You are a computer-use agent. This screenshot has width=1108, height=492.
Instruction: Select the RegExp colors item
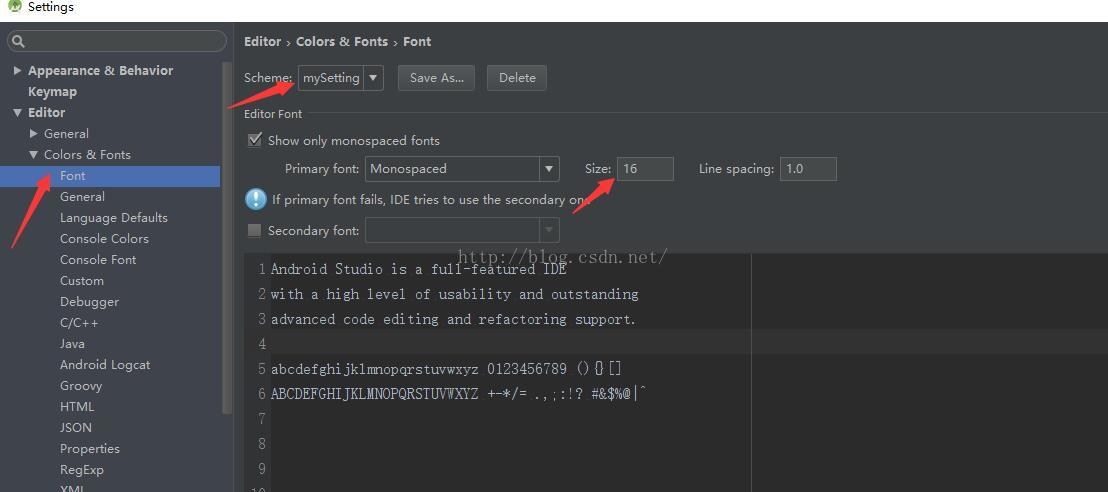coord(82,469)
